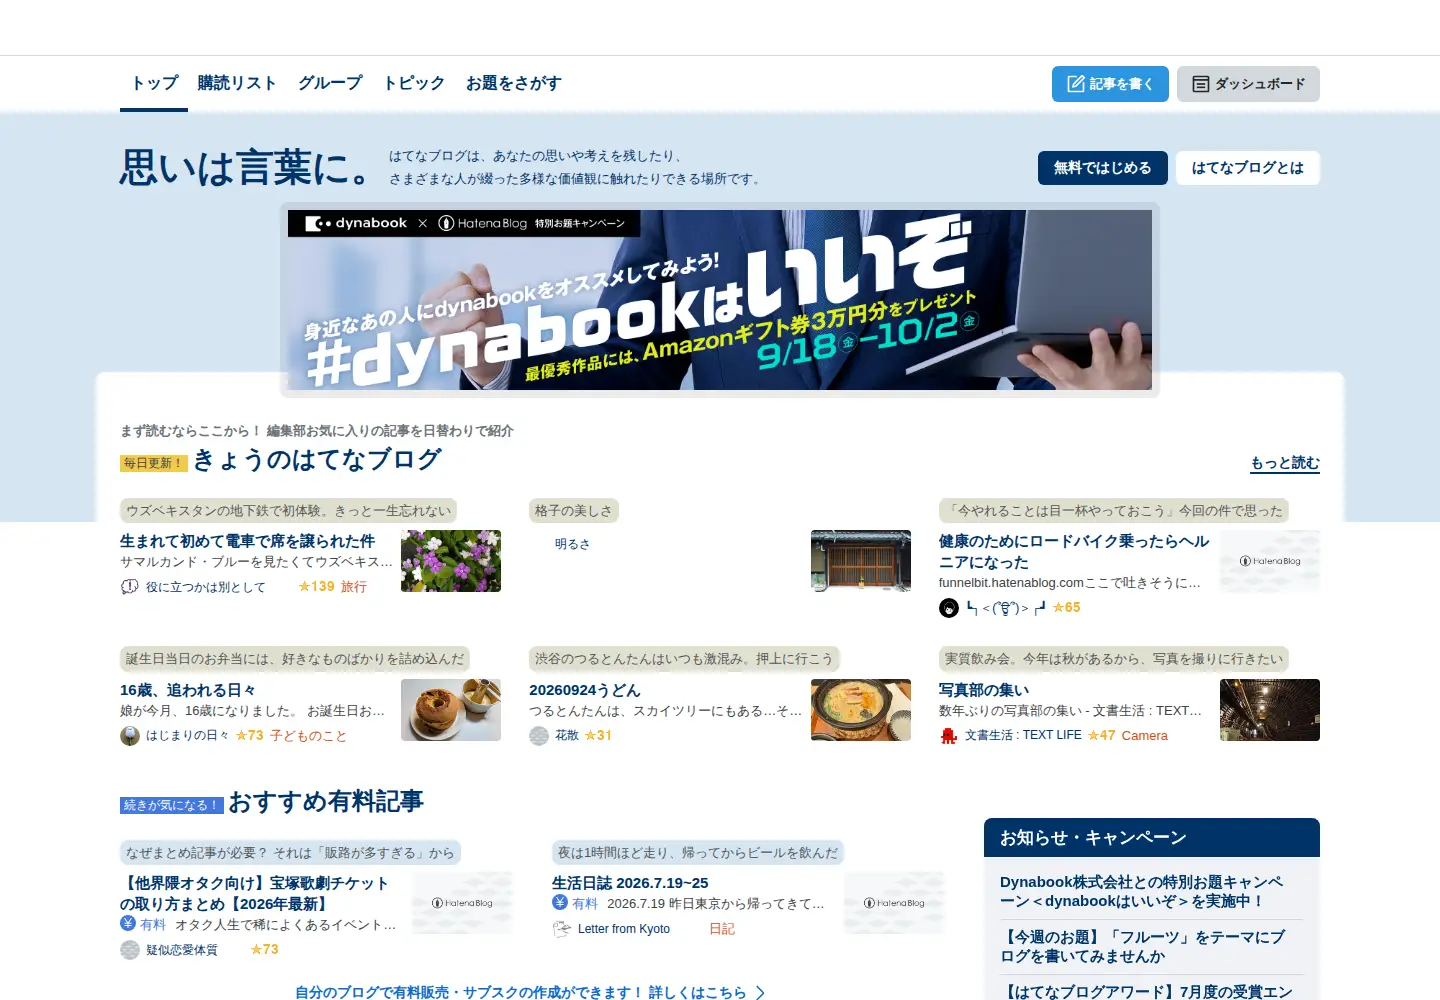1440x1000 pixels.
Task: Open the Dynabook株式会社 campaign announcement
Action: click(1142, 892)
